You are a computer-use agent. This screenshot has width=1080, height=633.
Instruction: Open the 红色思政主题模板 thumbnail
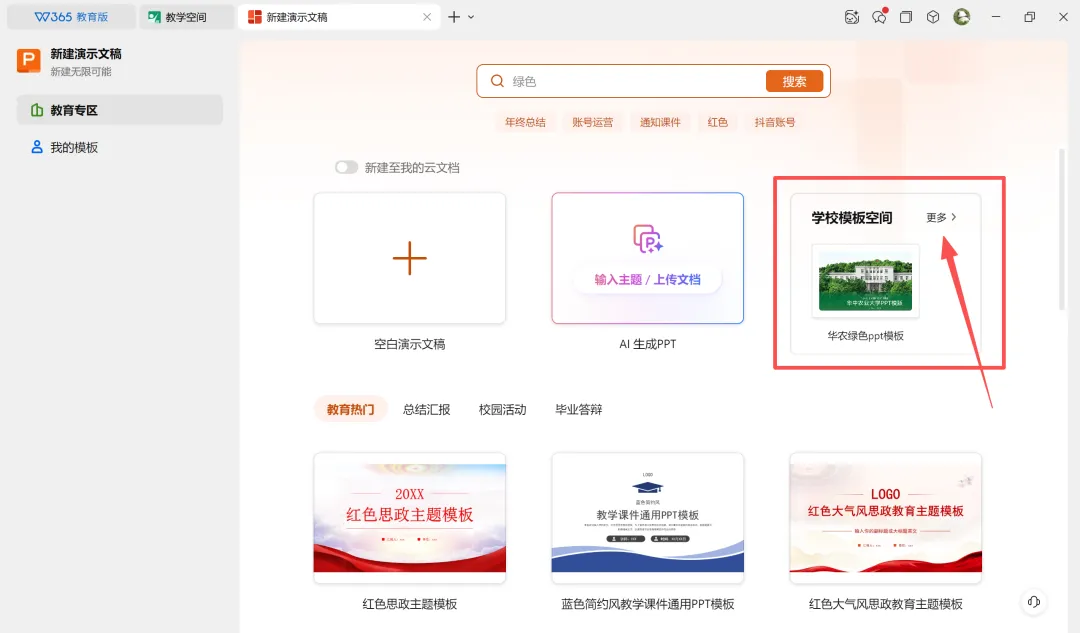pos(410,518)
